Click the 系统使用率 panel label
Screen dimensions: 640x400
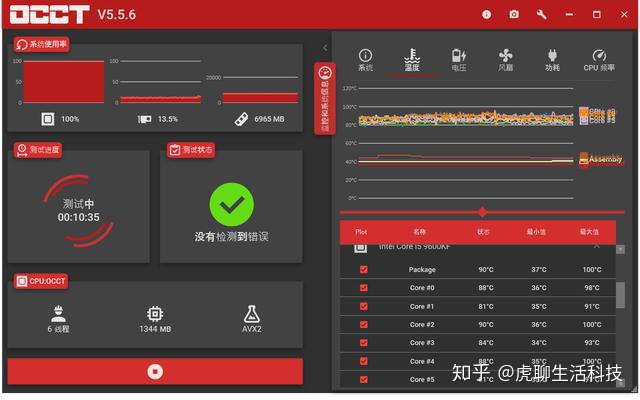tap(41, 44)
